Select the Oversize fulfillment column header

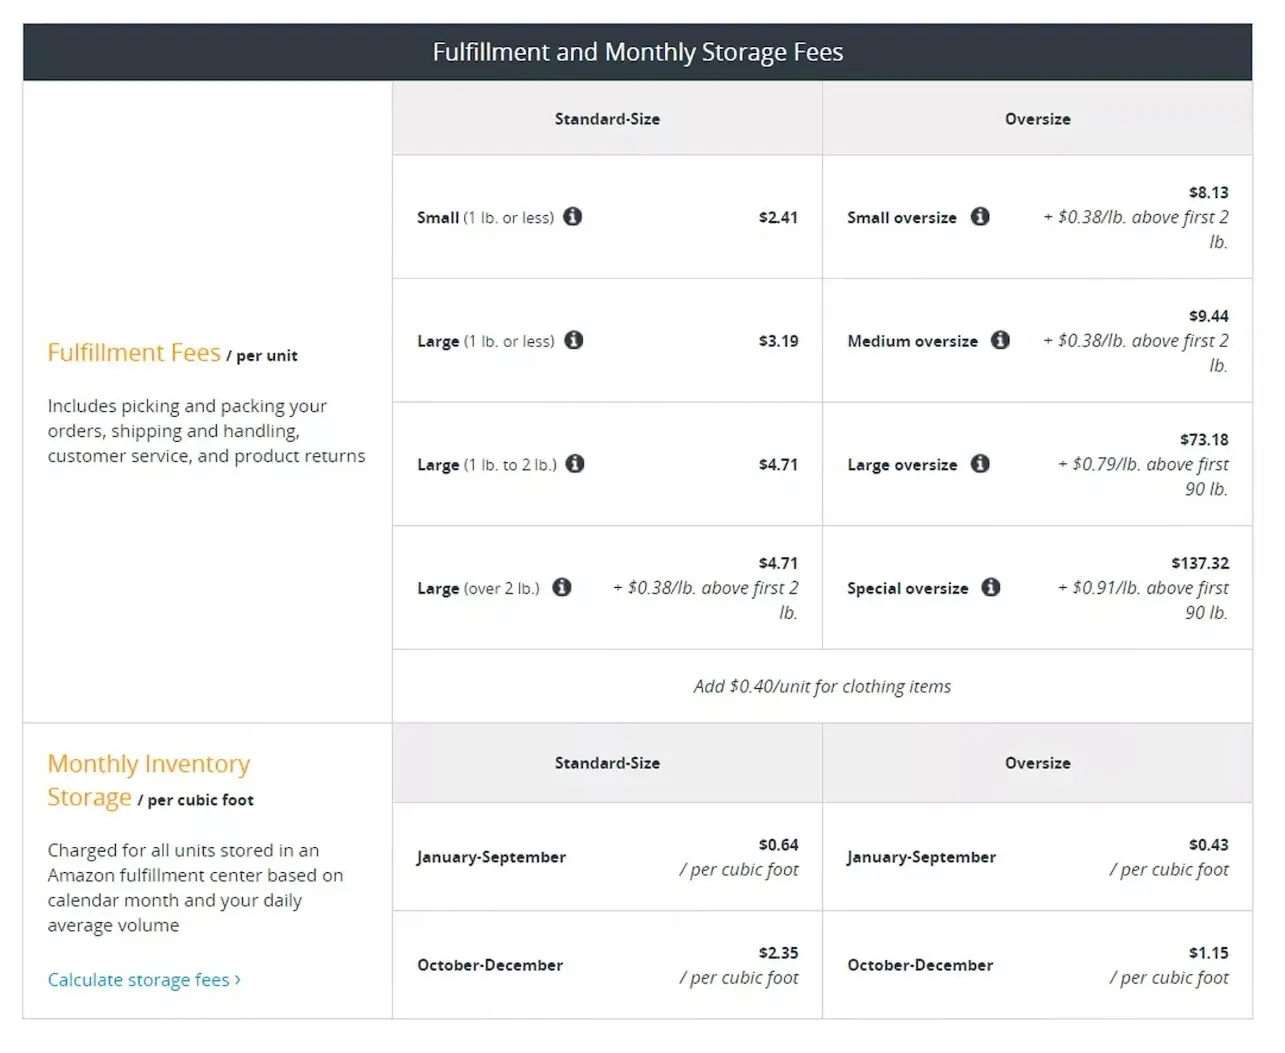click(x=1037, y=119)
